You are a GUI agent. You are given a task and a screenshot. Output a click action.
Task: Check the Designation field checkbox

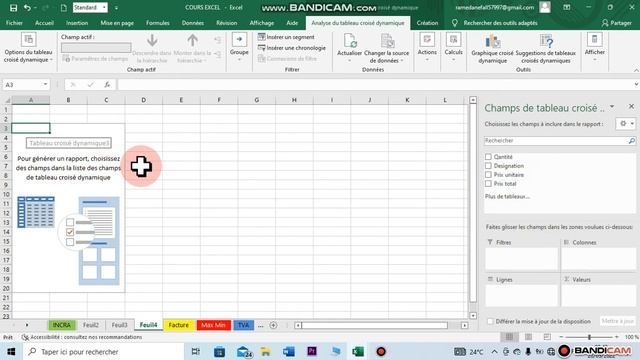click(488, 166)
